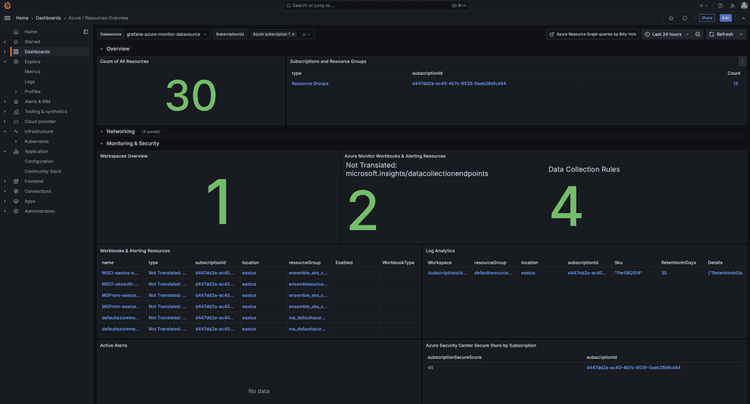Click the Grafana logo icon
The image size is (750, 404).
(7, 5)
